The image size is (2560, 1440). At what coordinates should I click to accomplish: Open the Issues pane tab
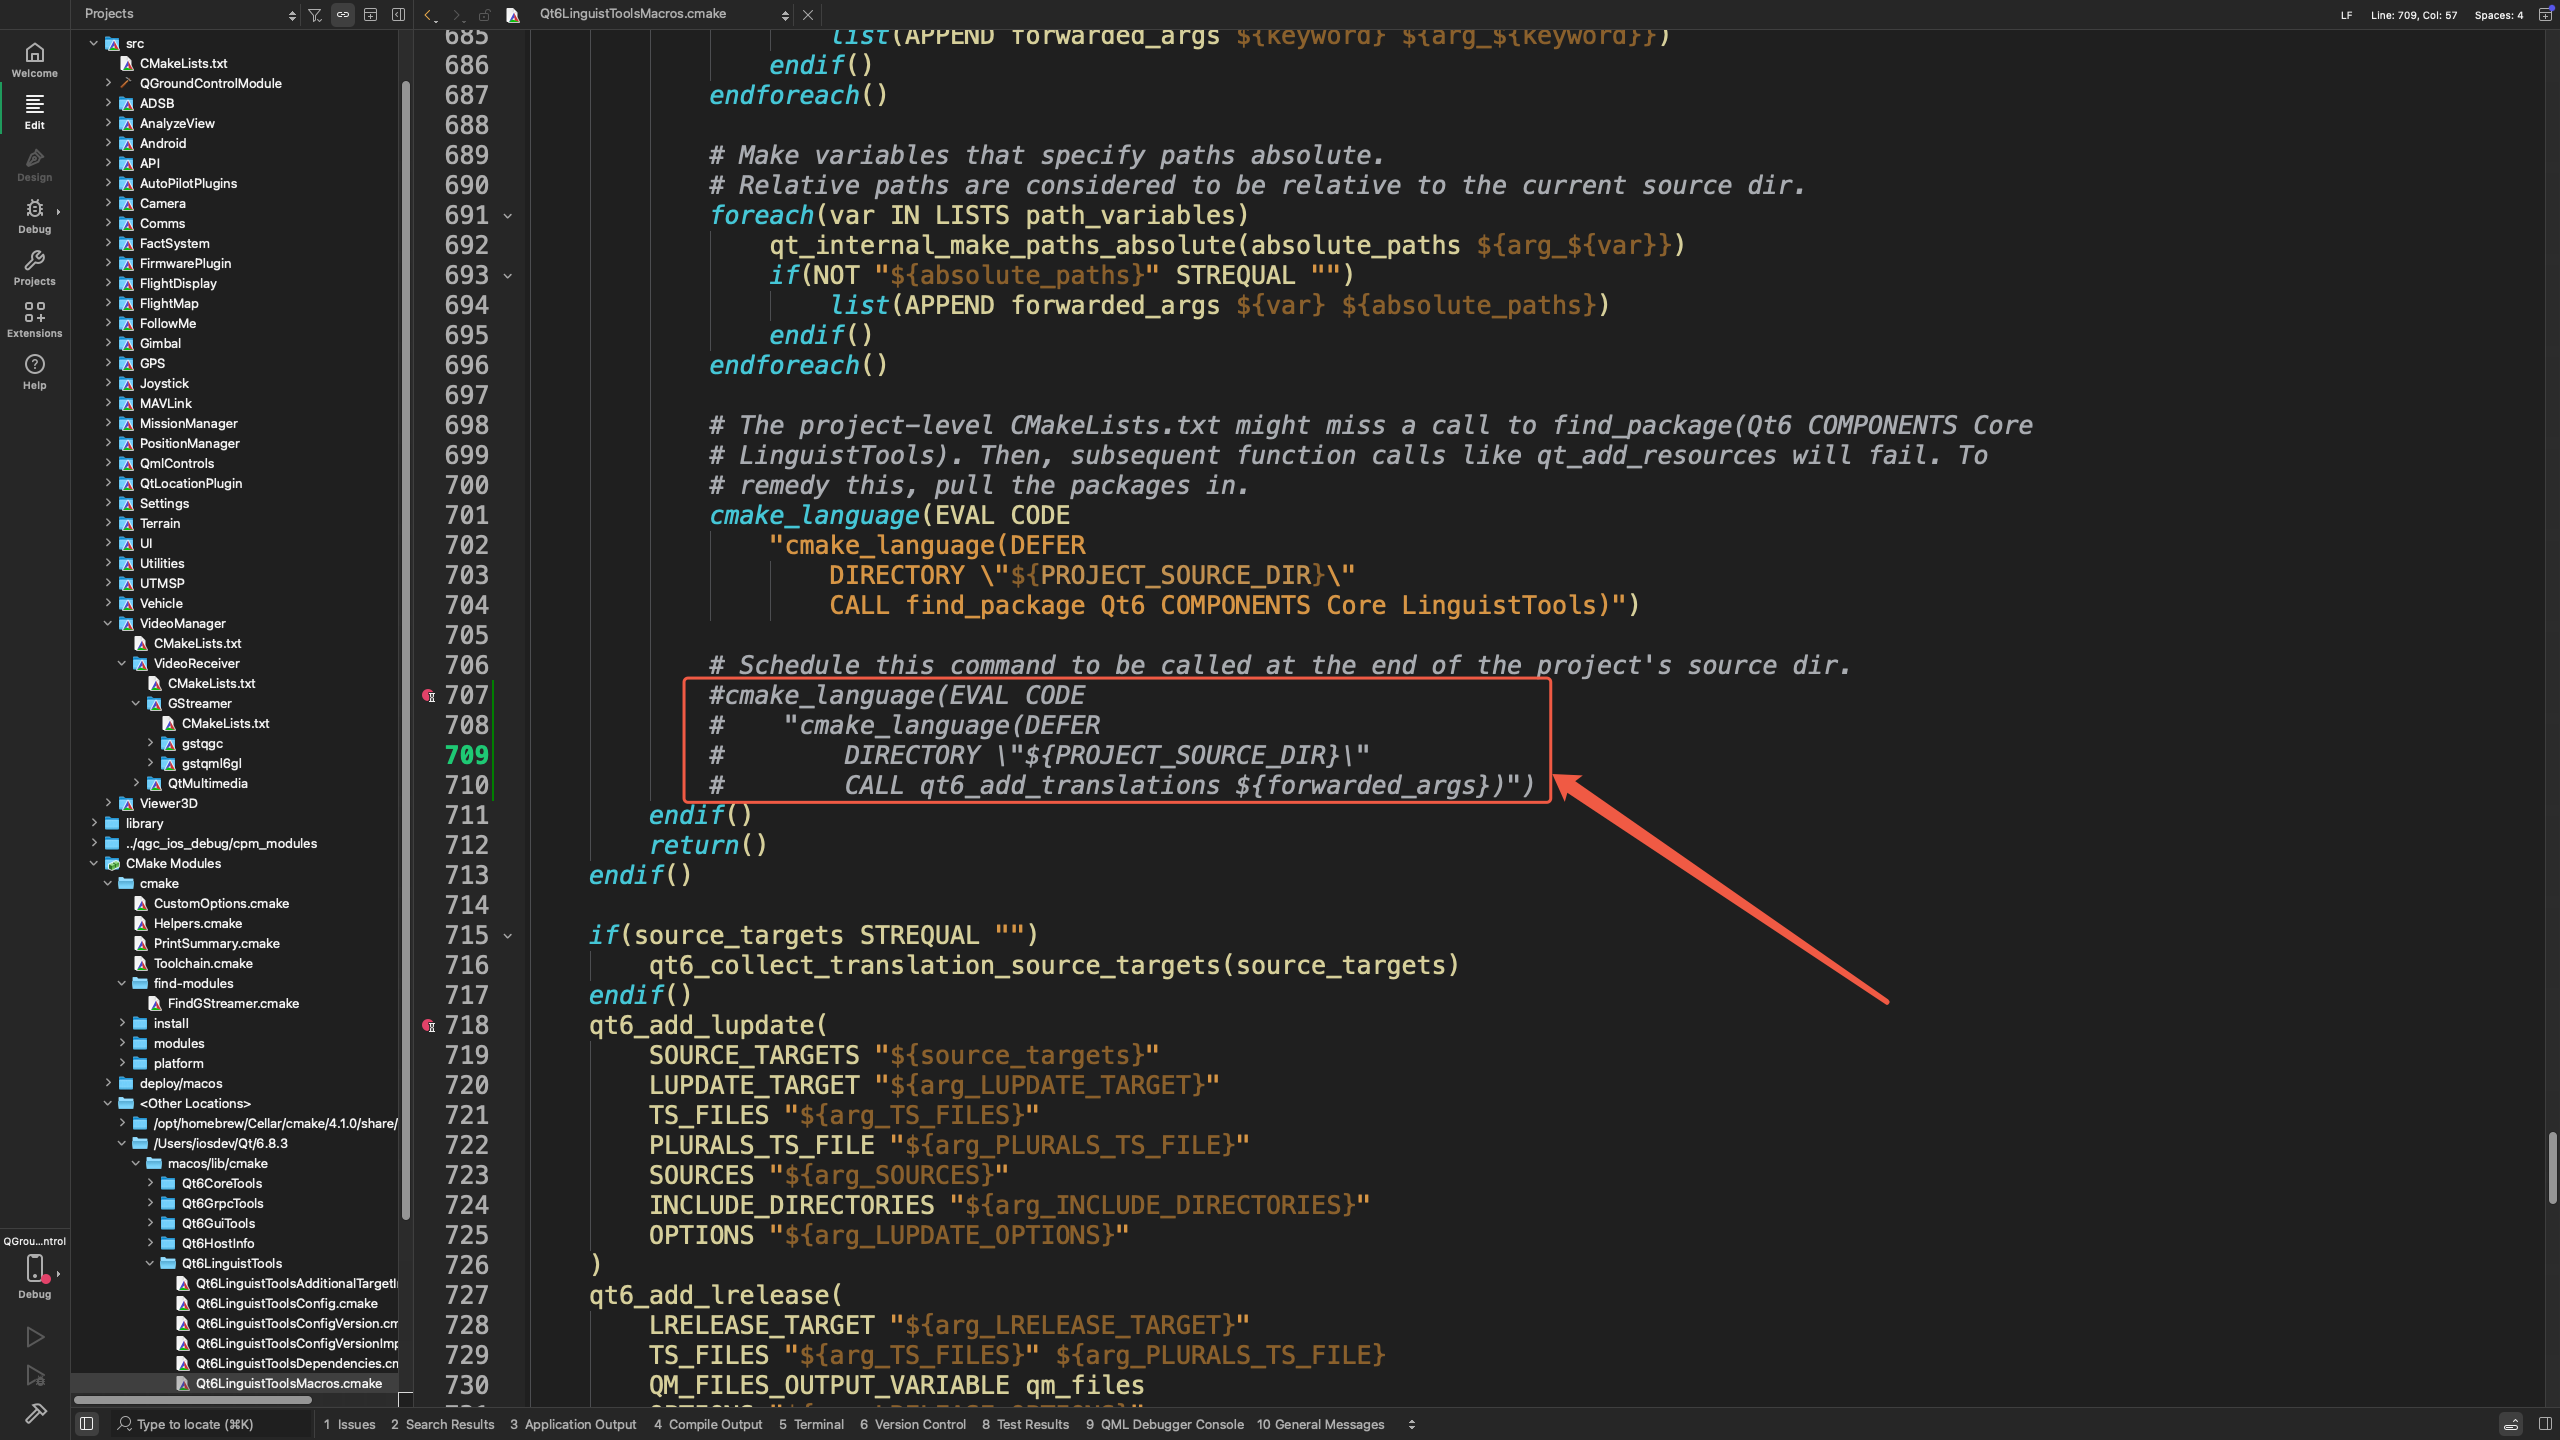pos(349,1424)
